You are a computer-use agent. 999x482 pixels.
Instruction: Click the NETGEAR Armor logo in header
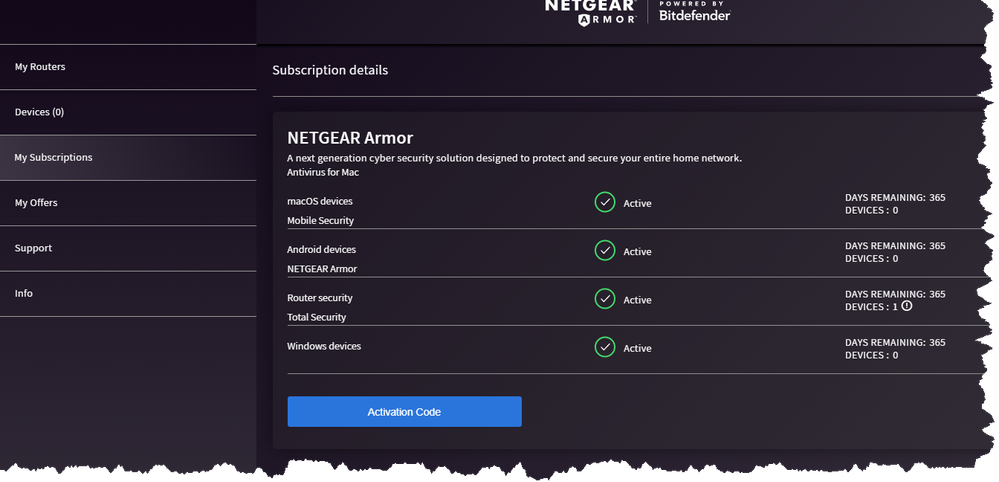click(590, 10)
